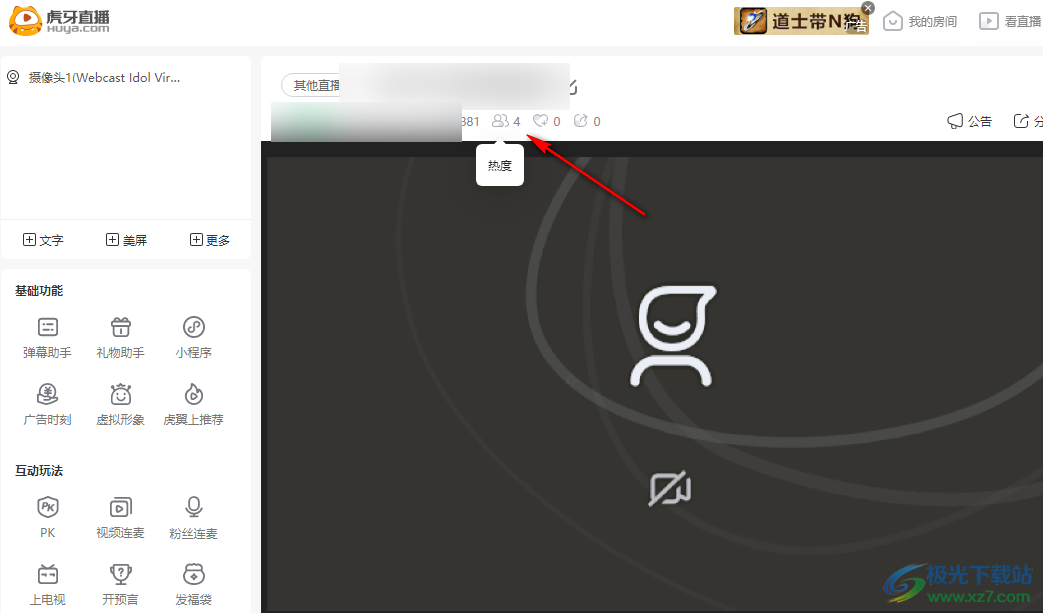Image resolution: width=1043 pixels, height=613 pixels.
Task: Open 小程序 mini programs
Action: (194, 338)
